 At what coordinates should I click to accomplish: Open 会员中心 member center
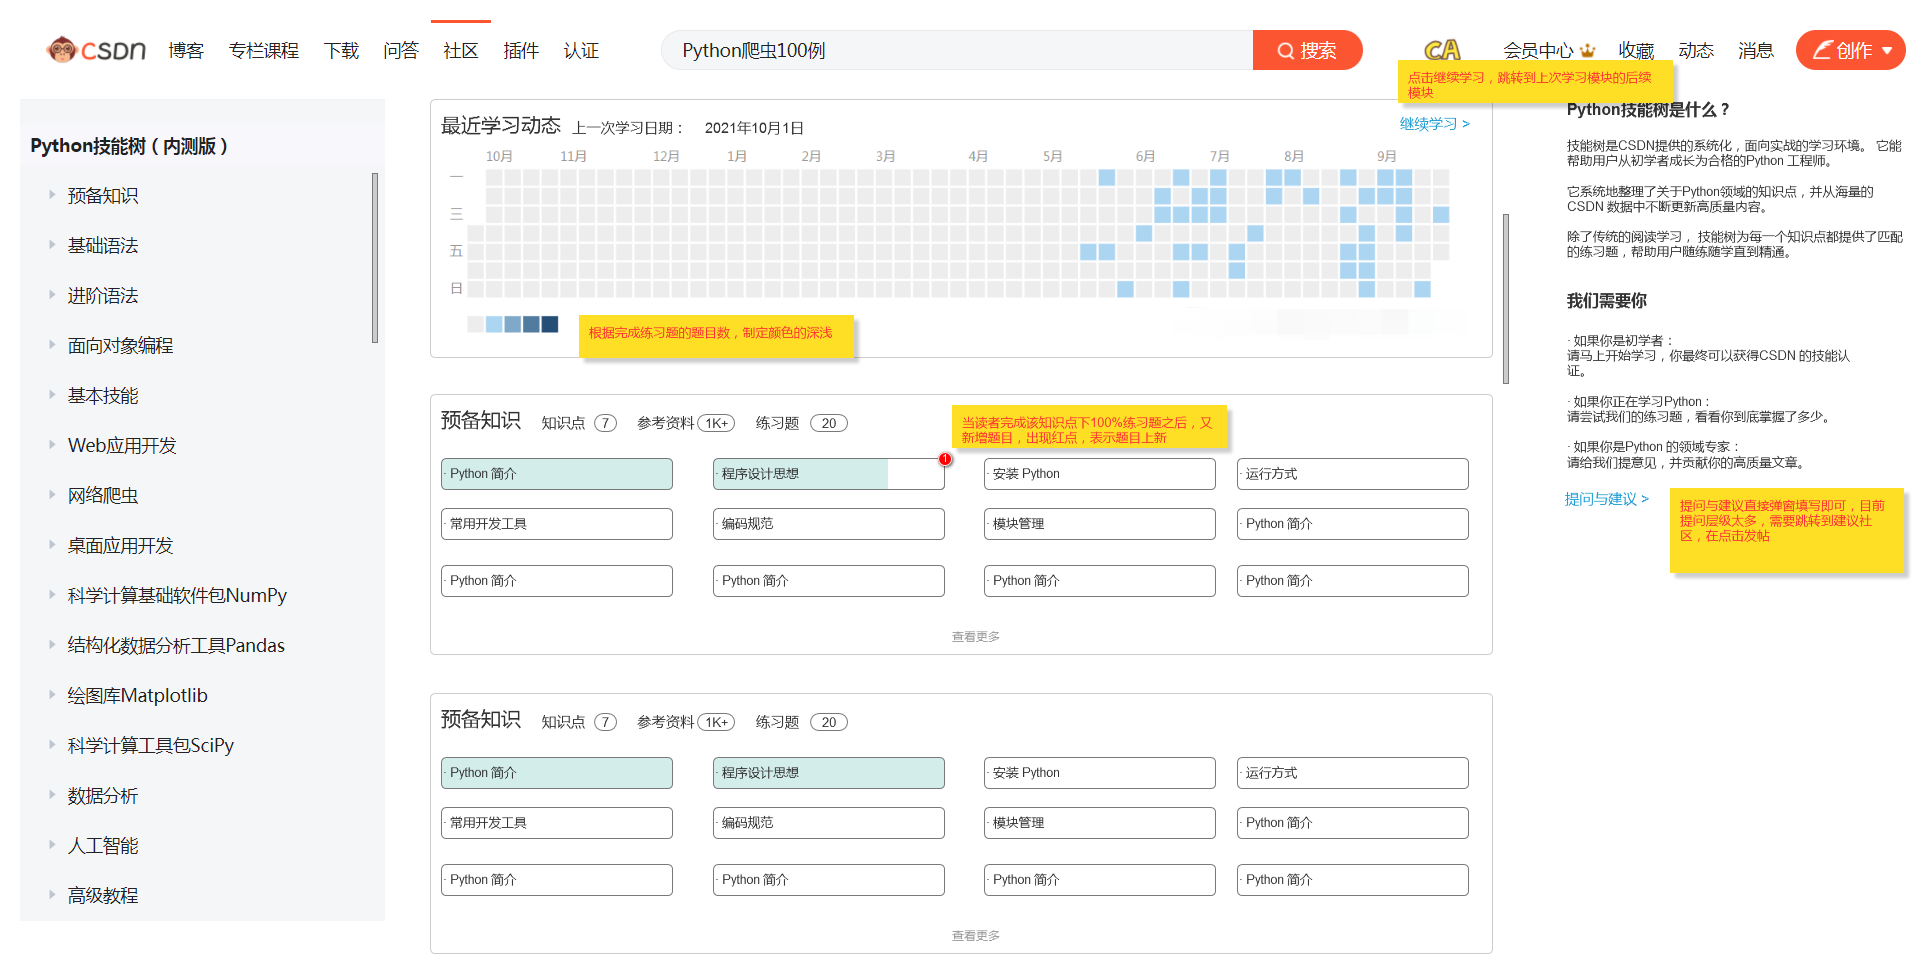(1538, 50)
